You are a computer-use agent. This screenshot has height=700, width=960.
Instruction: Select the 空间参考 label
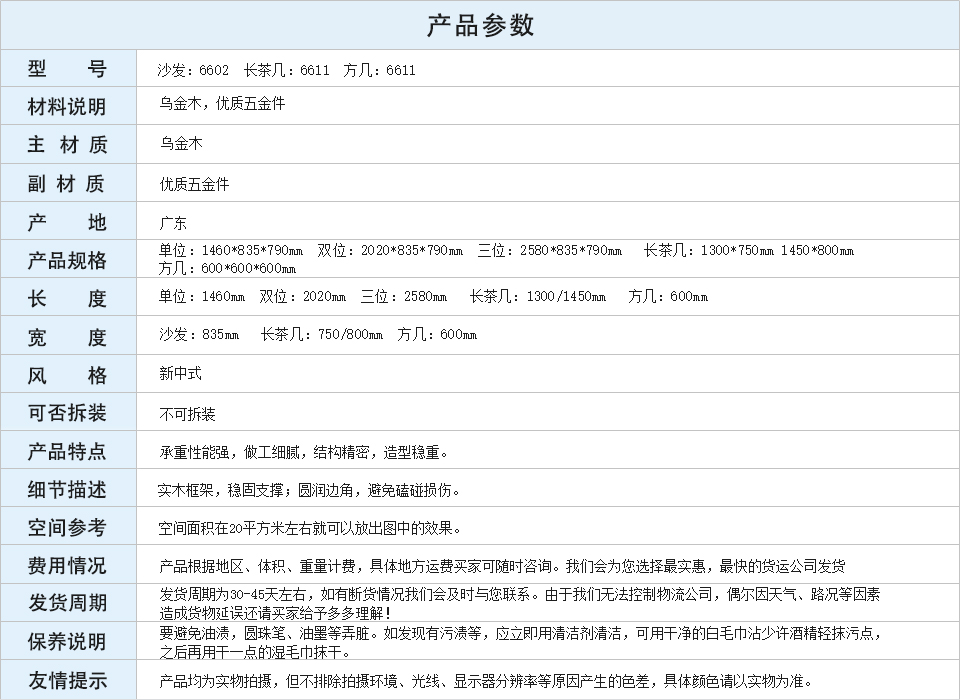pyautogui.click(x=67, y=527)
